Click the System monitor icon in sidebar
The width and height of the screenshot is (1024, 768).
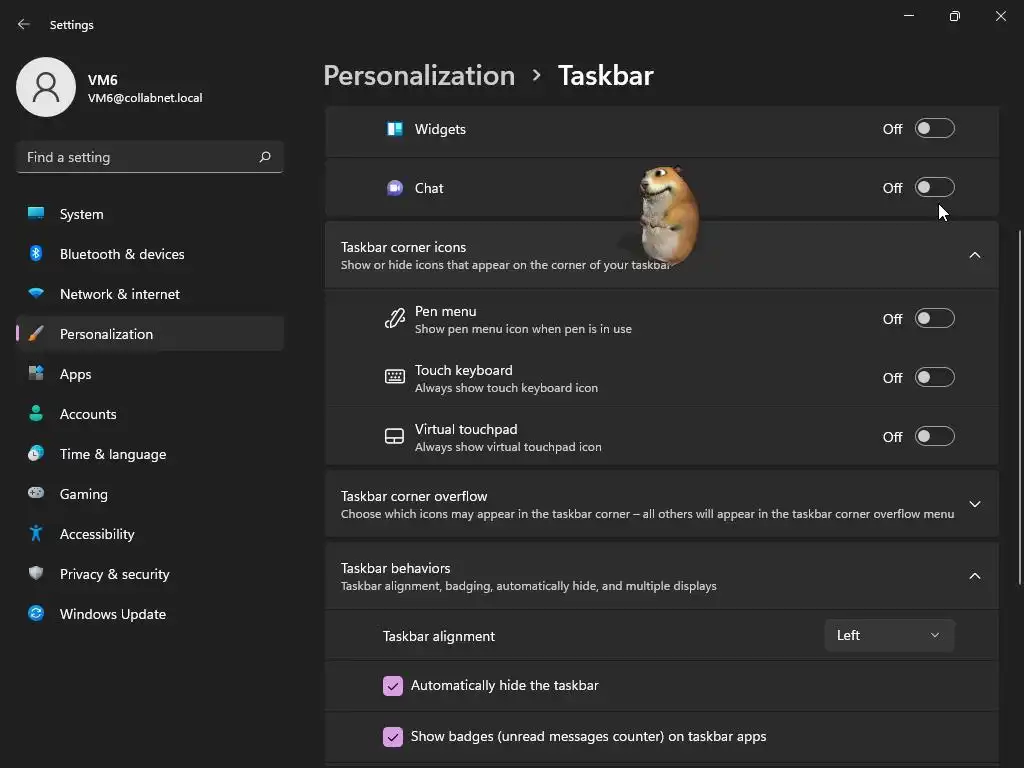[36, 214]
